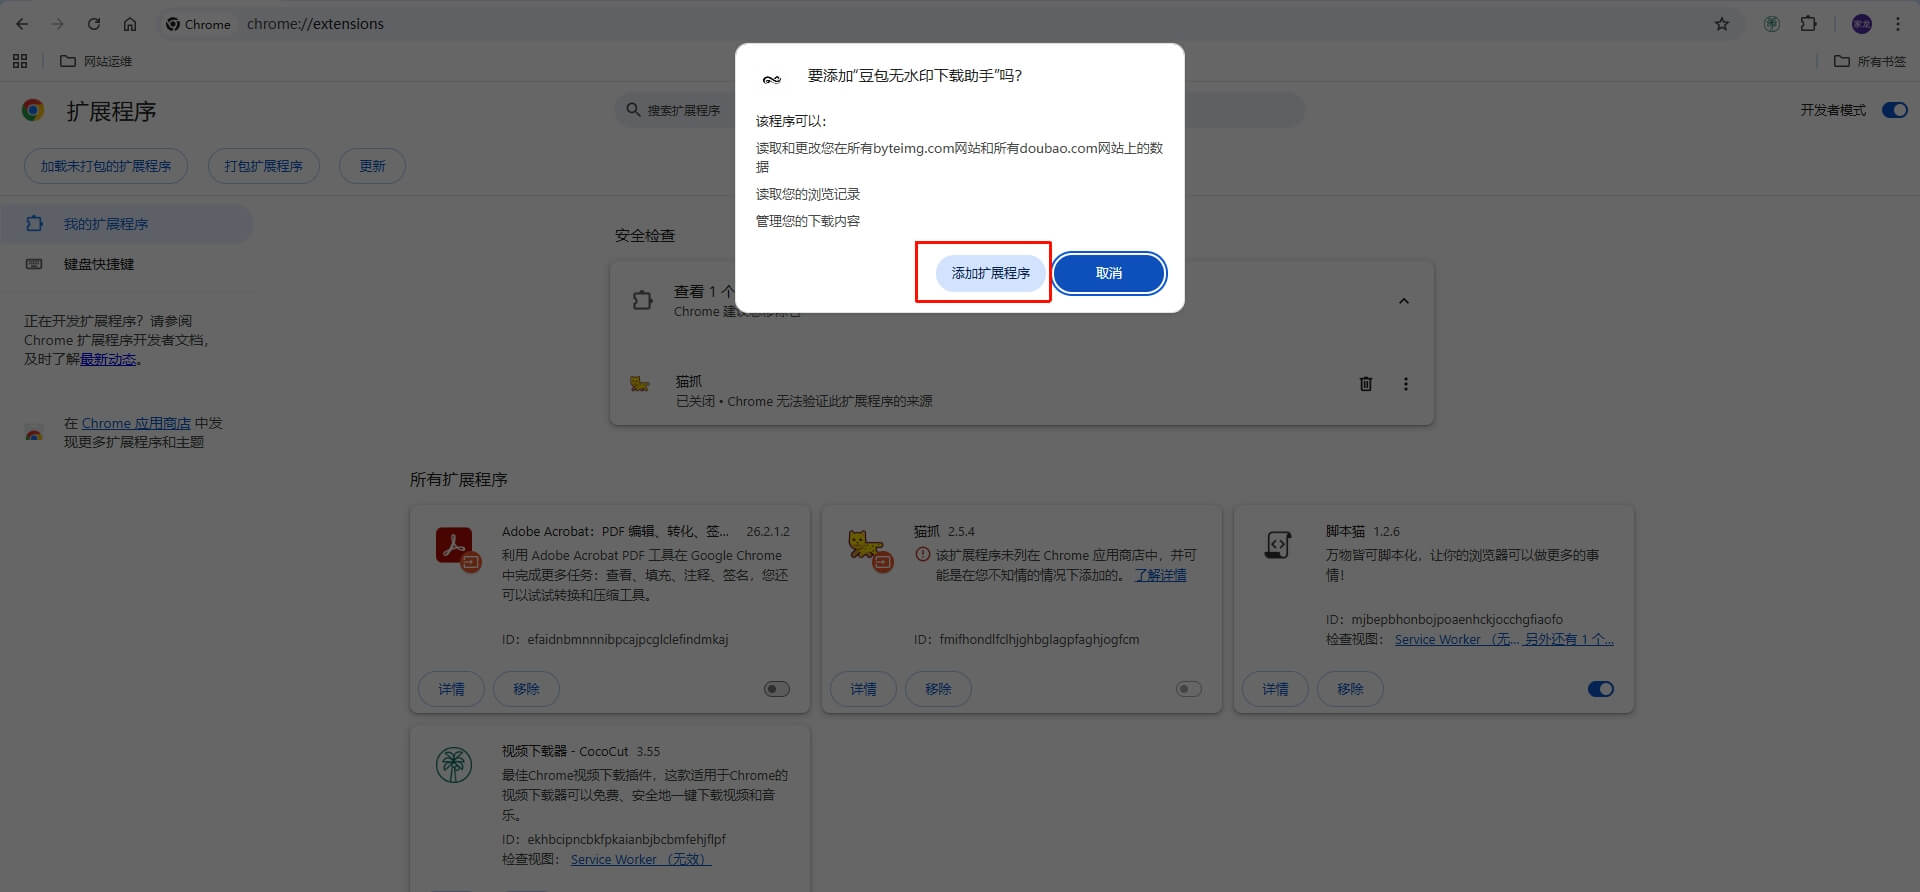1920x892 pixels.
Task: Open CocoCut Service Worker (无效) link
Action: [641, 859]
